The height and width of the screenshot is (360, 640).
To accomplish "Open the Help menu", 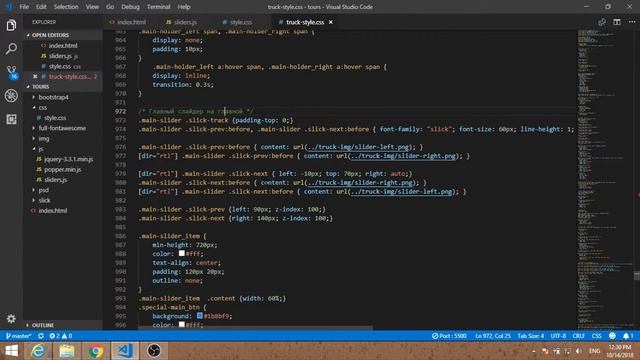I will [184, 7].
